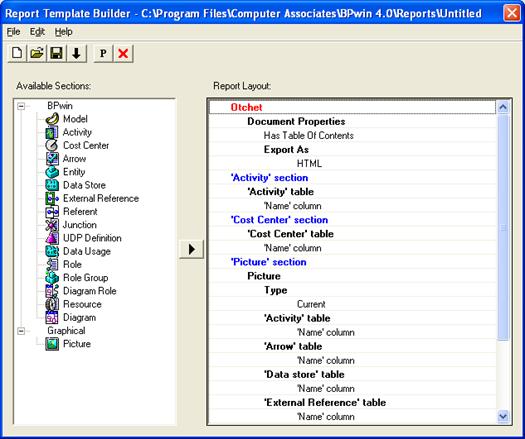525x439 pixels.
Task: Close the Report Template Builder window
Action: click(x=512, y=13)
